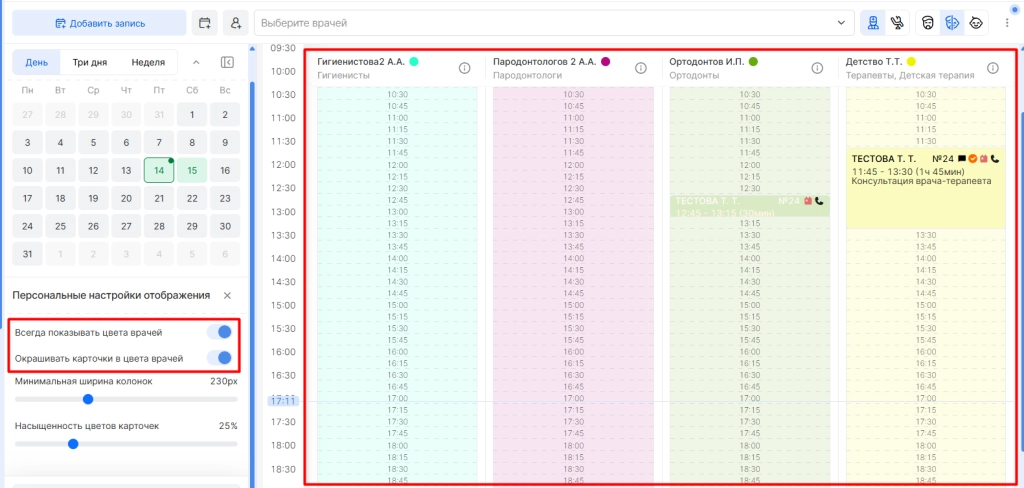The image size is (1024, 488).
Task: Switch schedule to doctors view icon
Action: tap(872, 23)
